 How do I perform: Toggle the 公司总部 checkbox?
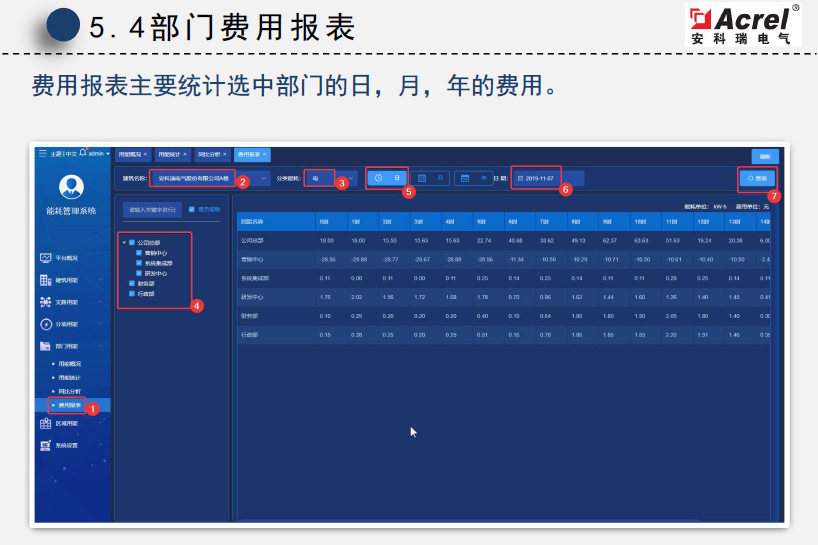pos(132,243)
